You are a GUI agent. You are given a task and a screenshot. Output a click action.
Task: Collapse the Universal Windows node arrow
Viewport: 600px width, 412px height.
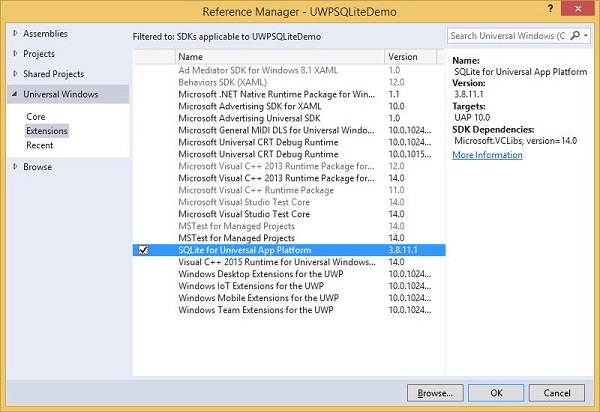pos(15,94)
